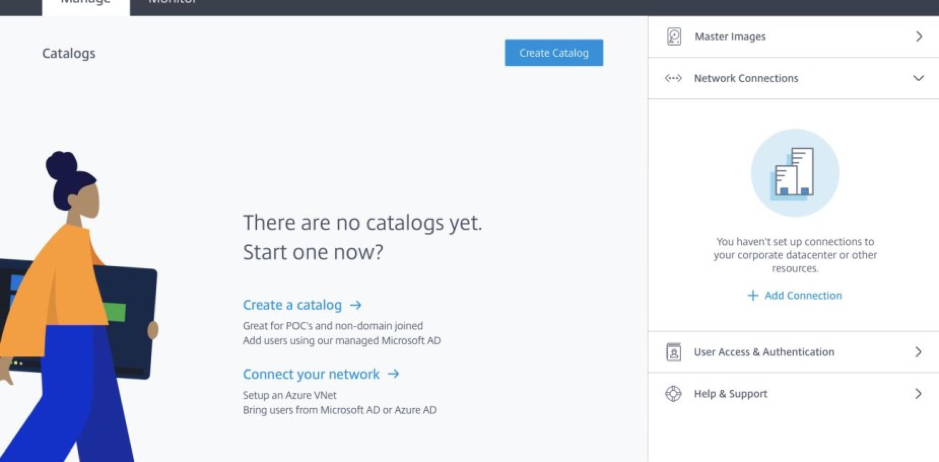Click 'Great for POC's and non-domain joined' text

(333, 326)
